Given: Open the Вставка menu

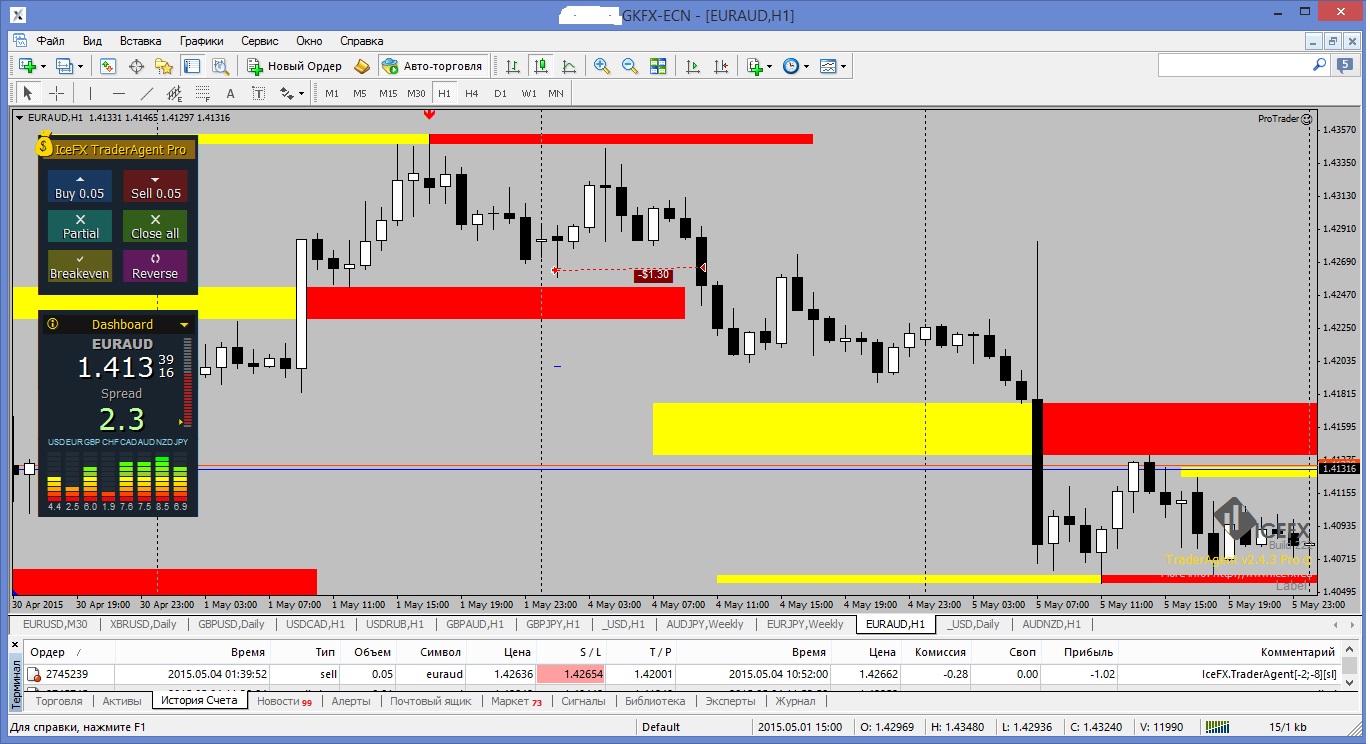Looking at the screenshot, I should (x=140, y=41).
